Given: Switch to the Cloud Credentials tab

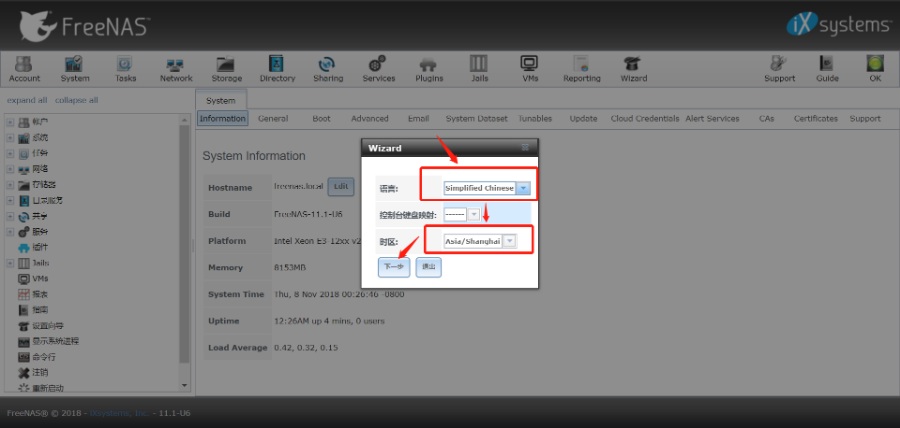Looking at the screenshot, I should point(646,119).
